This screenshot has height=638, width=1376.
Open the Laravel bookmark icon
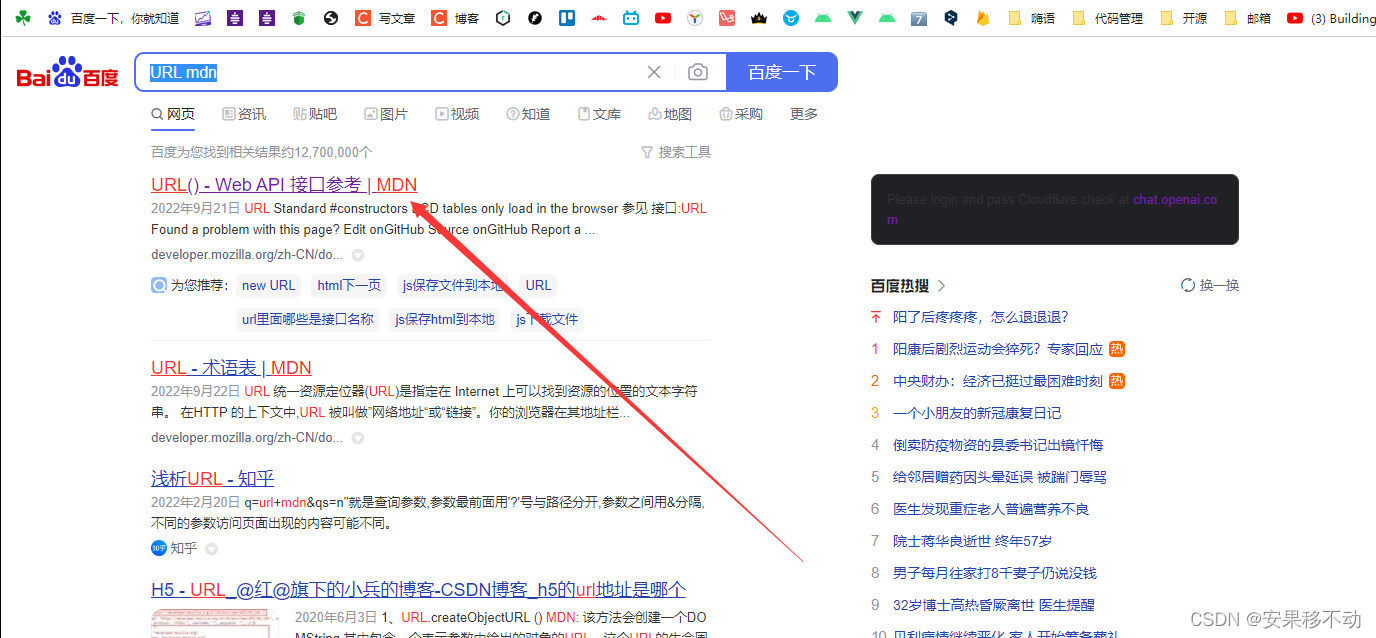[x=727, y=18]
